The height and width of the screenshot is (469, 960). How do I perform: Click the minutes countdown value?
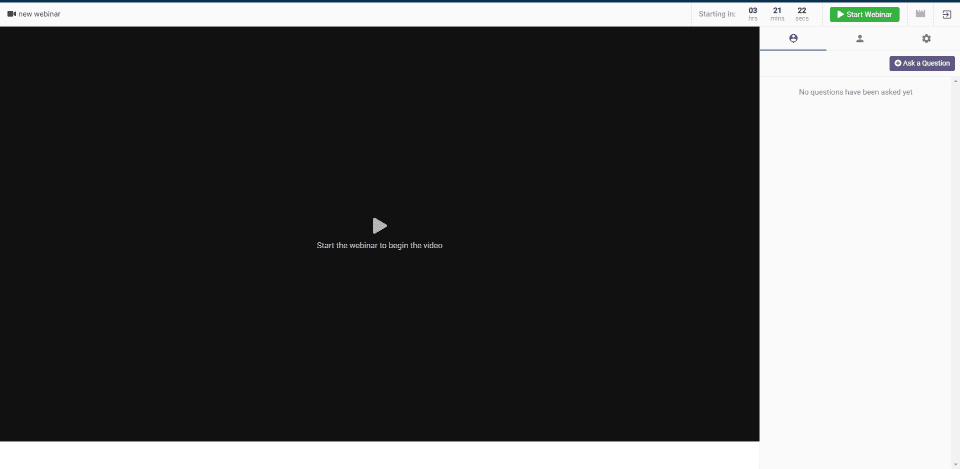[777, 10]
